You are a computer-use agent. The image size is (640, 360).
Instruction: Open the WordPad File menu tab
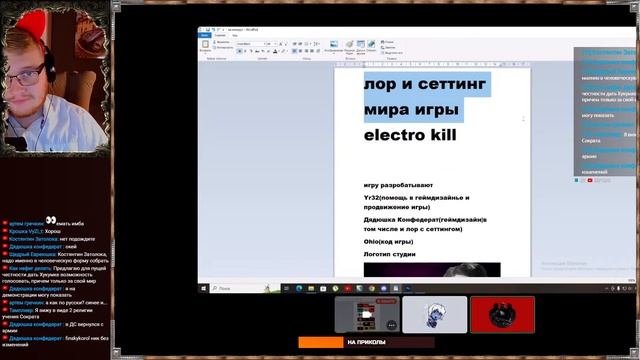(x=204, y=36)
